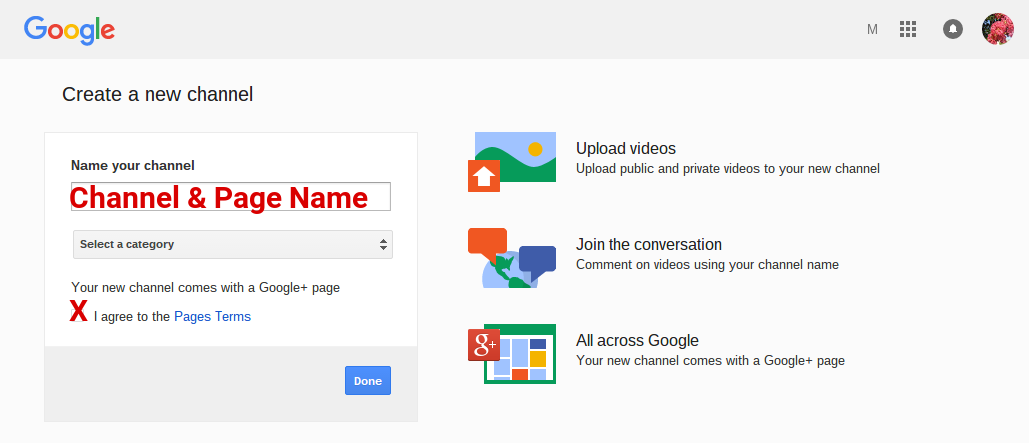The width and height of the screenshot is (1029, 443).
Task: Open the account profile avatar
Action: pos(998,29)
